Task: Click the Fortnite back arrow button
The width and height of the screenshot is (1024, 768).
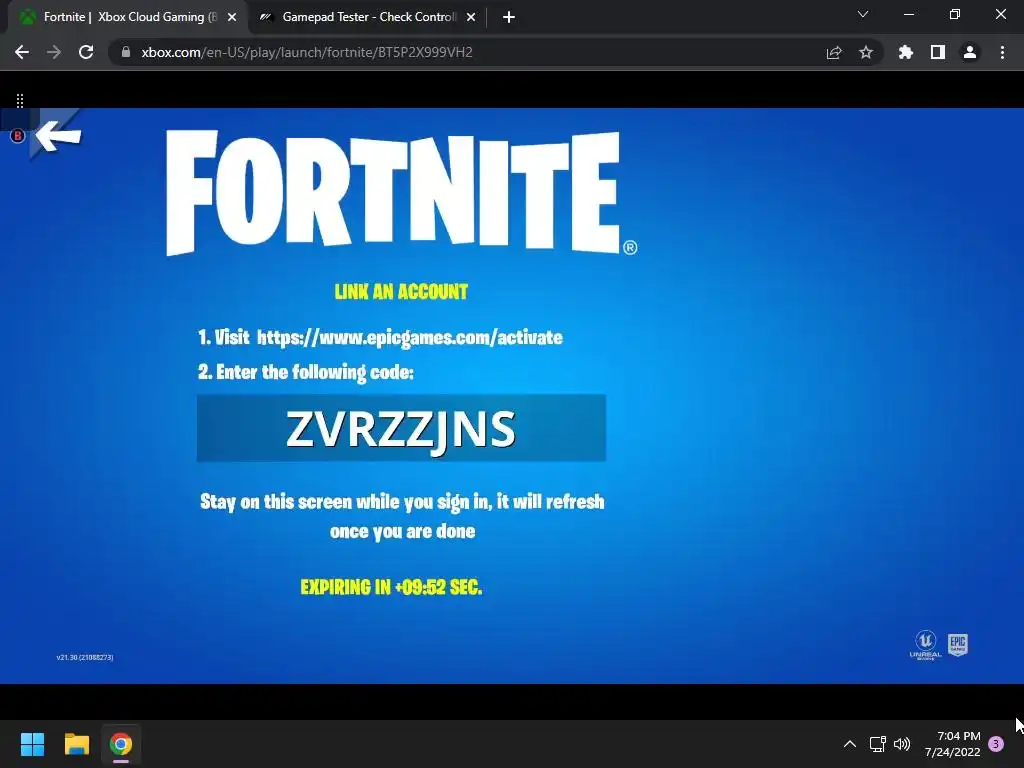Action: [x=58, y=135]
